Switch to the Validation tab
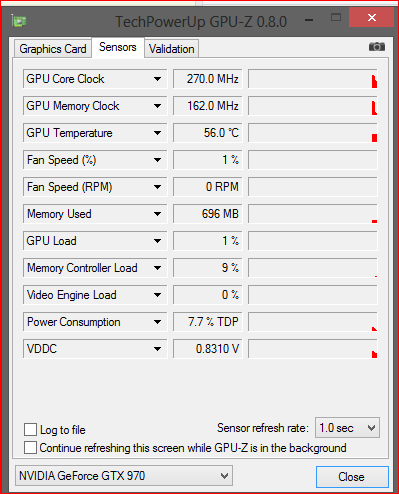The width and height of the screenshot is (399, 494). pyautogui.click(x=172, y=49)
